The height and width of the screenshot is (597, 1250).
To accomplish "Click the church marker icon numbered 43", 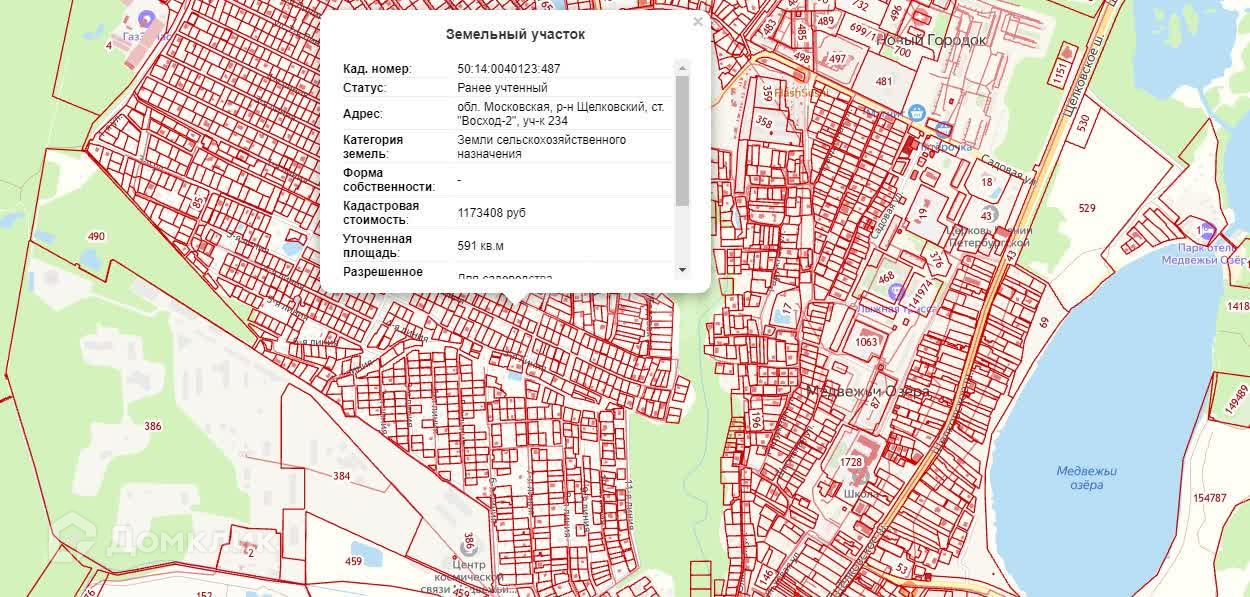I will tap(988, 215).
